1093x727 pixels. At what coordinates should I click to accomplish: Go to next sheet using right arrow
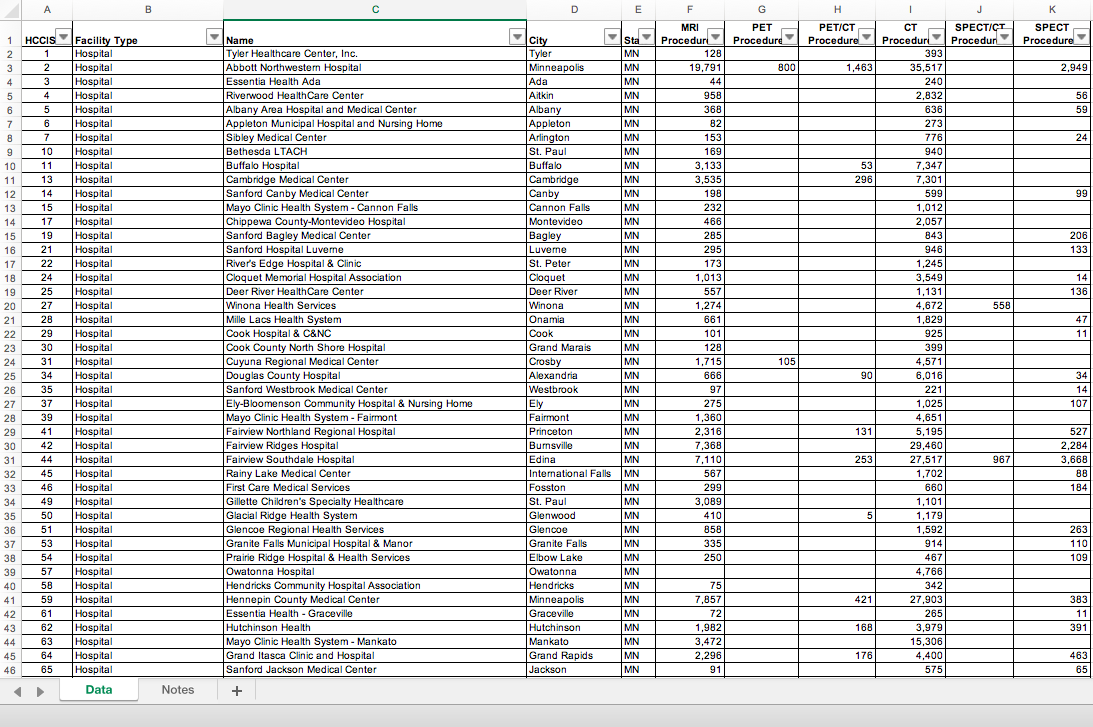(x=40, y=691)
